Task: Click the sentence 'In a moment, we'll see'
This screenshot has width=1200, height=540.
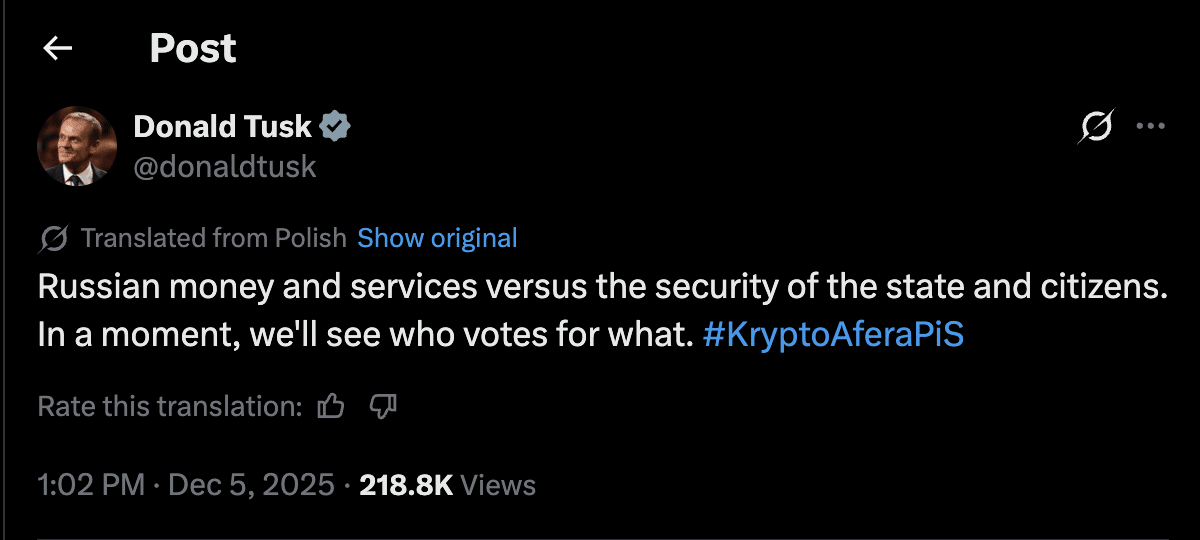Action: point(365,334)
